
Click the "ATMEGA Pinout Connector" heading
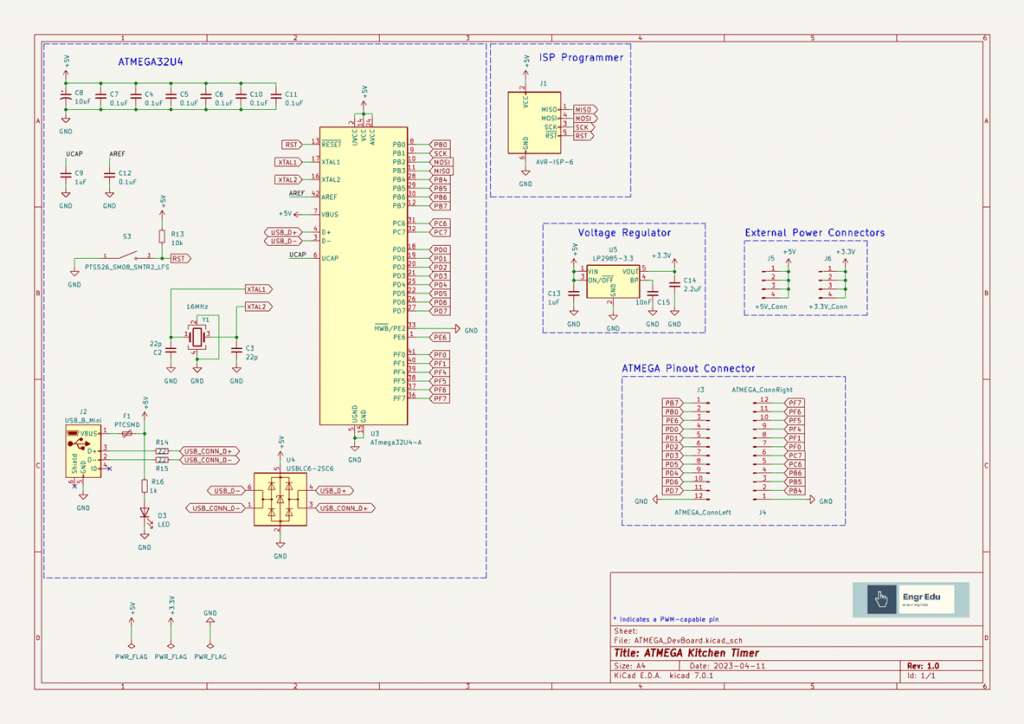(688, 368)
